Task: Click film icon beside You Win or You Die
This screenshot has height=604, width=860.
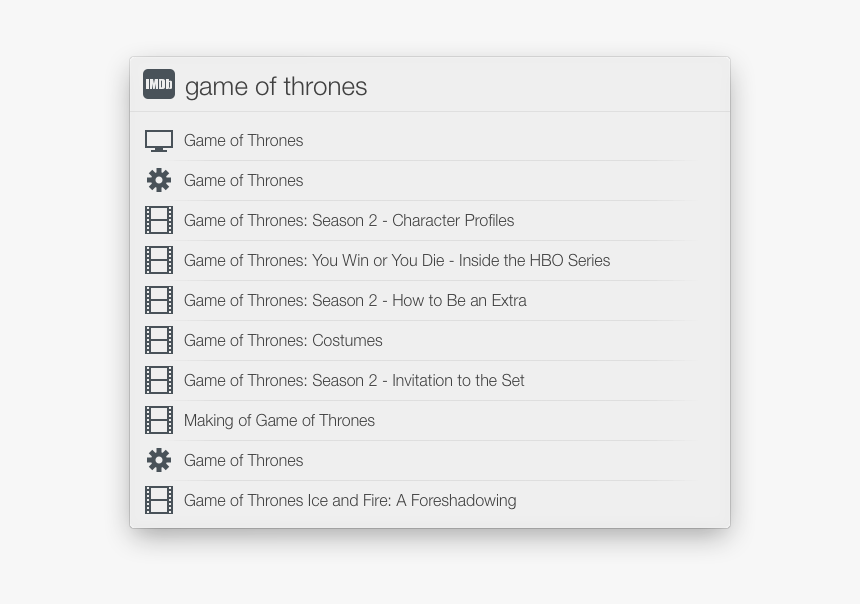Action: click(159, 260)
